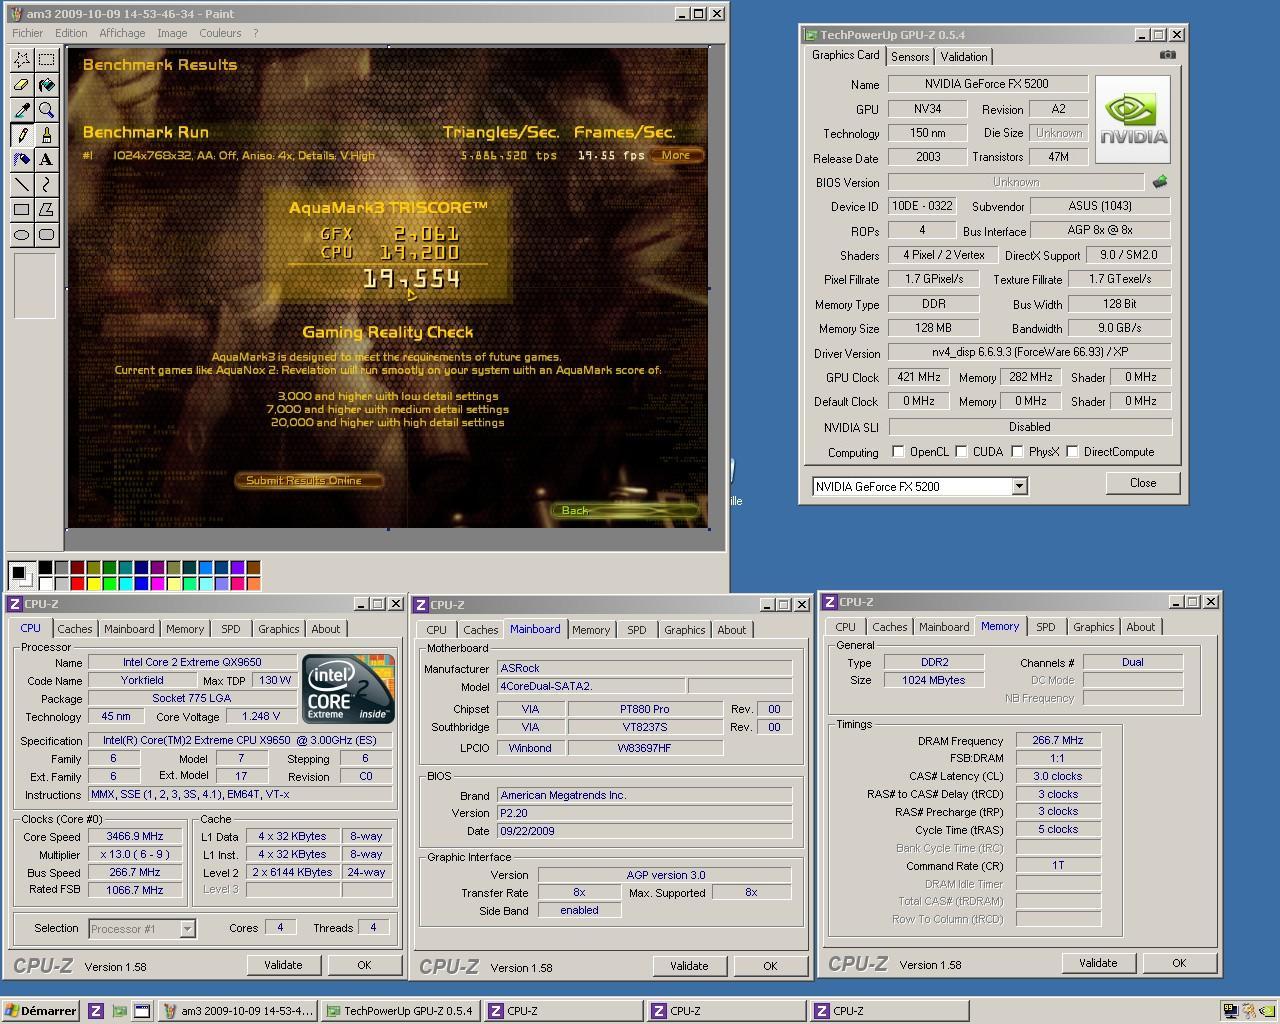Click the NVIDIA logo in GPU-Z
Screen dimensions: 1280x1024
click(1134, 119)
